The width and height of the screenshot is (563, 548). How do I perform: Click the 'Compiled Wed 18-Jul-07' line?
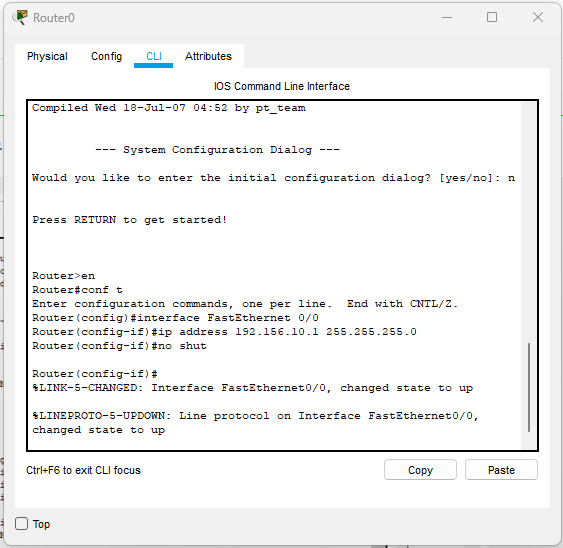[169, 108]
